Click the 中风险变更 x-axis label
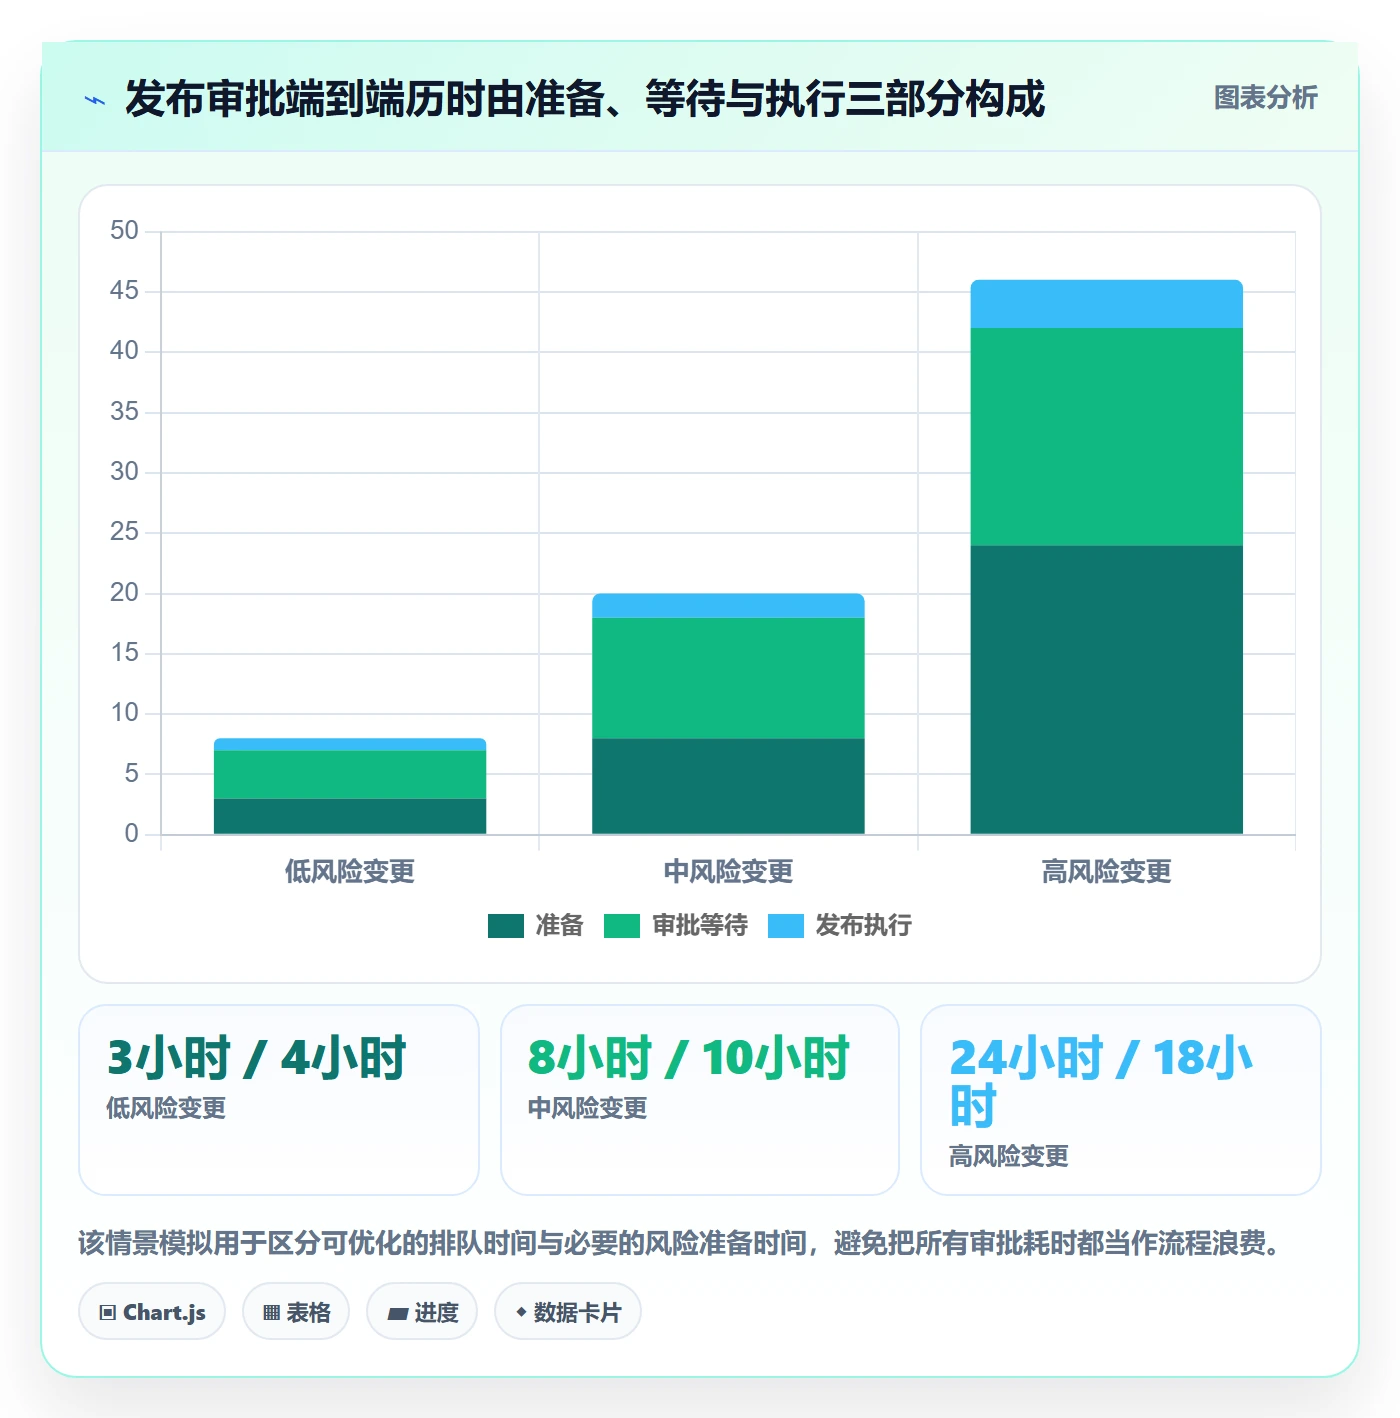This screenshot has height=1418, width=1400. pyautogui.click(x=728, y=872)
